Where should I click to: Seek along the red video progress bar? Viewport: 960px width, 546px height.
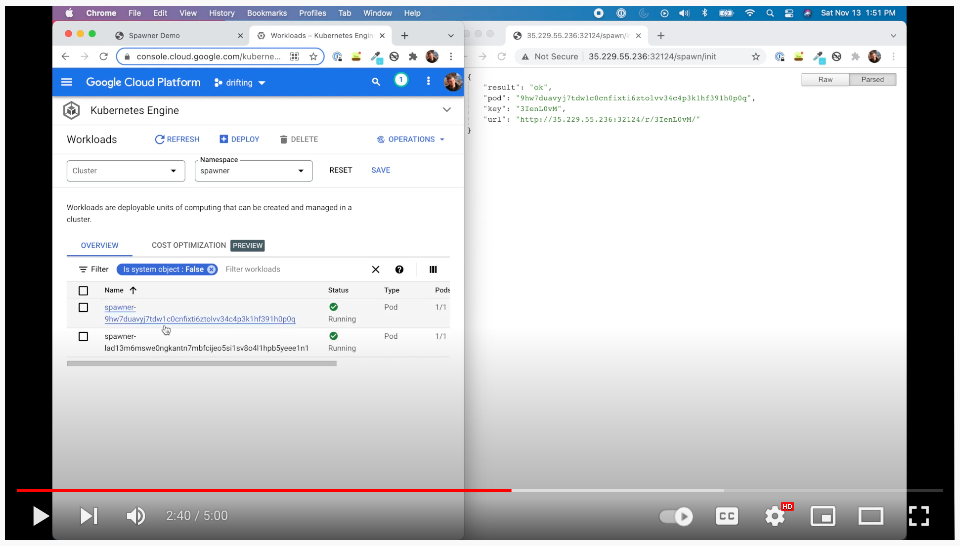[x=264, y=490]
